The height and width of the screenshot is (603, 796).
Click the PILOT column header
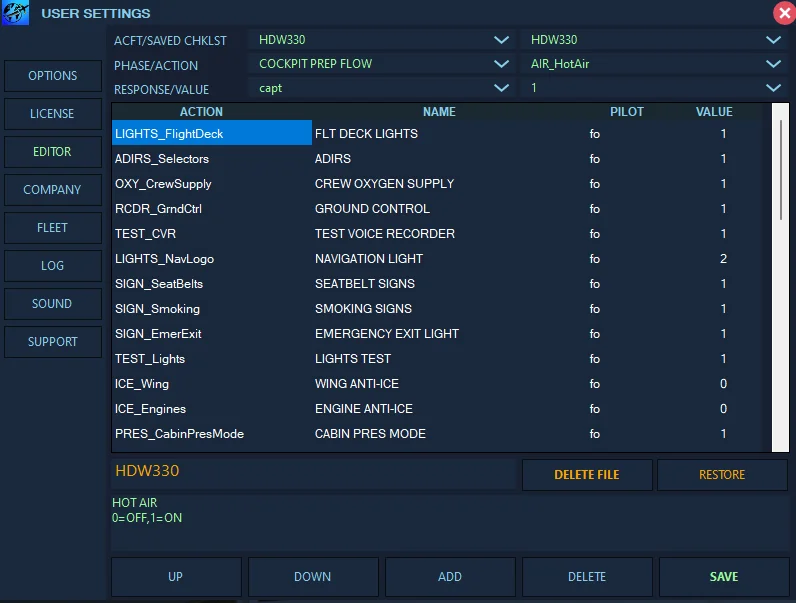coord(626,112)
